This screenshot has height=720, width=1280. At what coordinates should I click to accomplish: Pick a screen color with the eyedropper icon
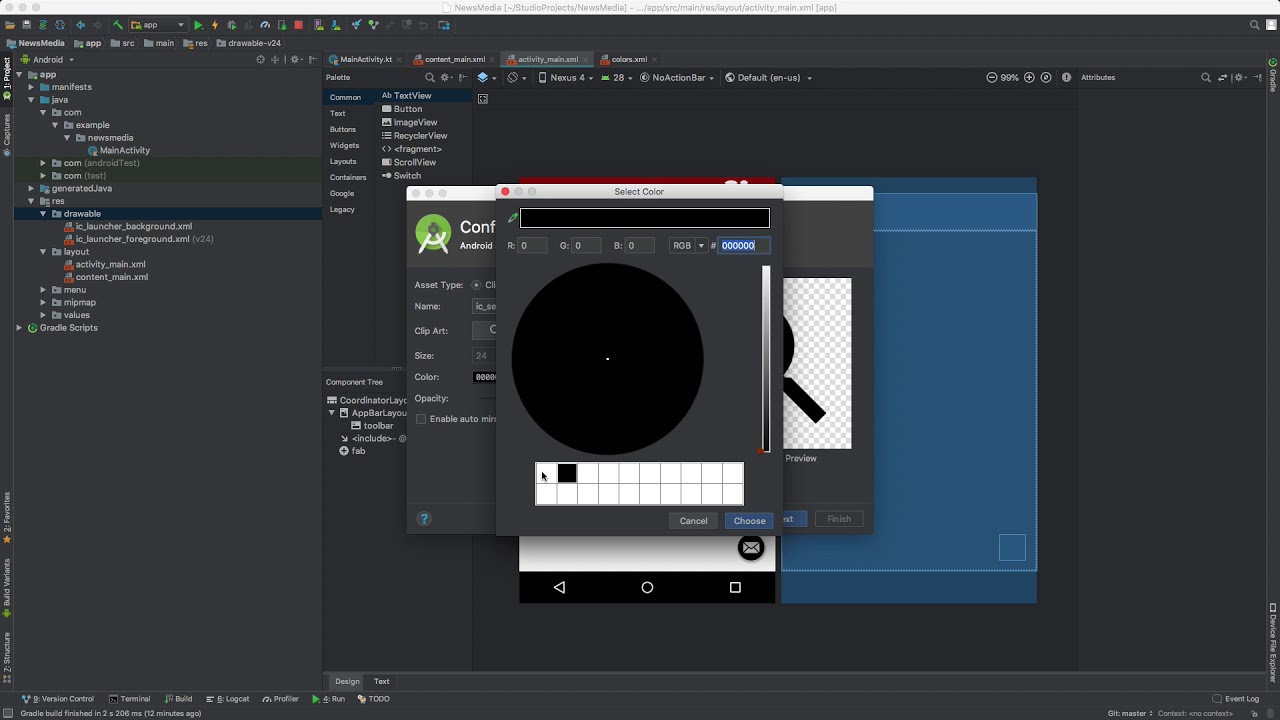513,217
